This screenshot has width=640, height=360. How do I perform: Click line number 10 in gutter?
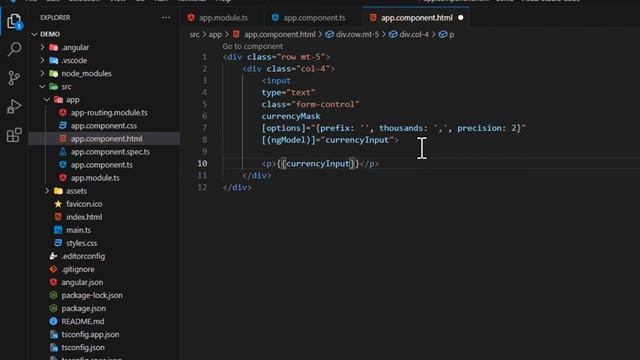pyautogui.click(x=202, y=164)
